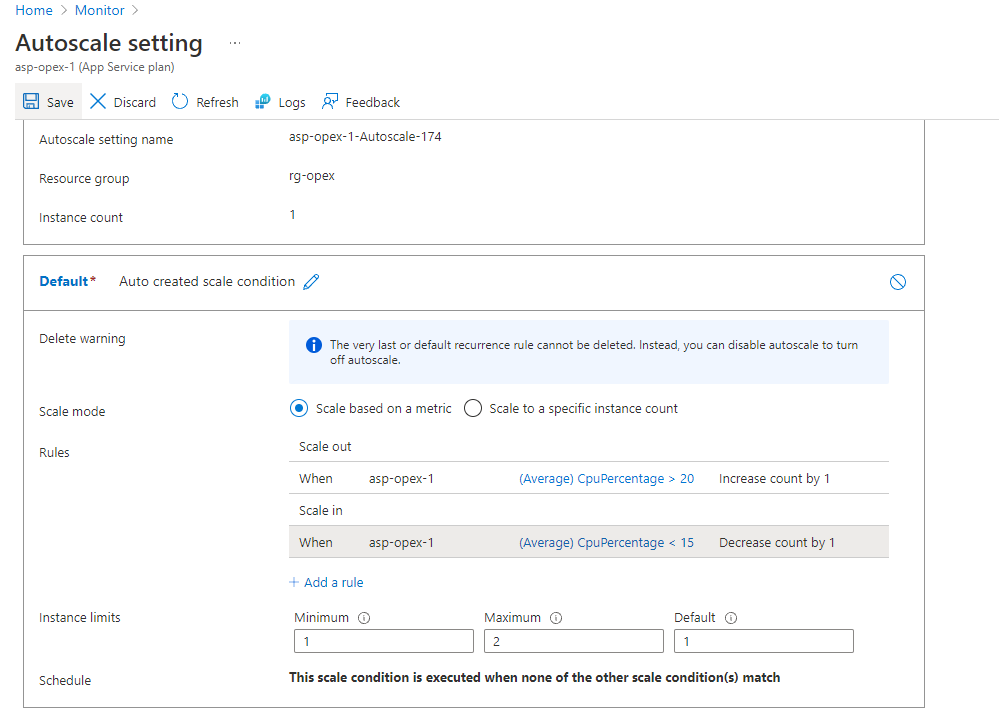
Task: Click the Save floppy disk icon
Action: (31, 101)
